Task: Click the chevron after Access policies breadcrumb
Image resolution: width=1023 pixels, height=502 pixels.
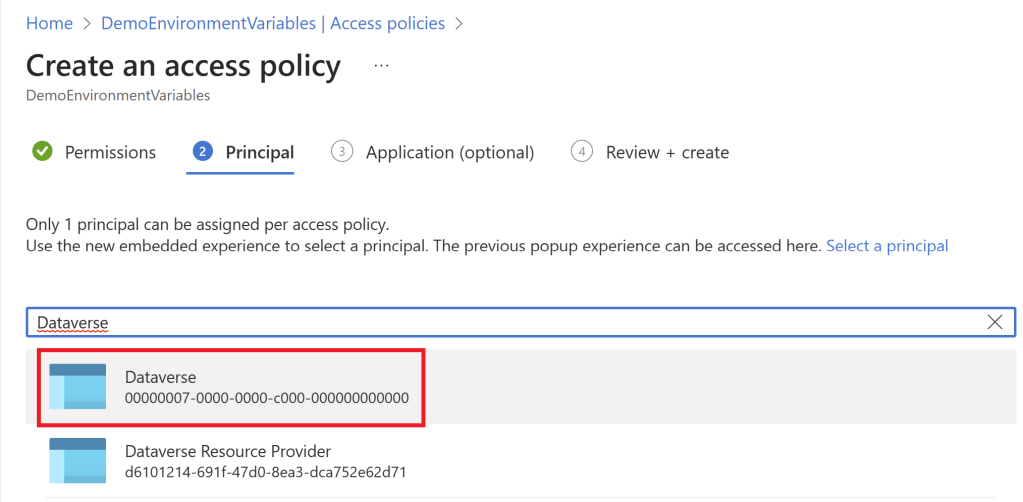Action: [x=459, y=23]
